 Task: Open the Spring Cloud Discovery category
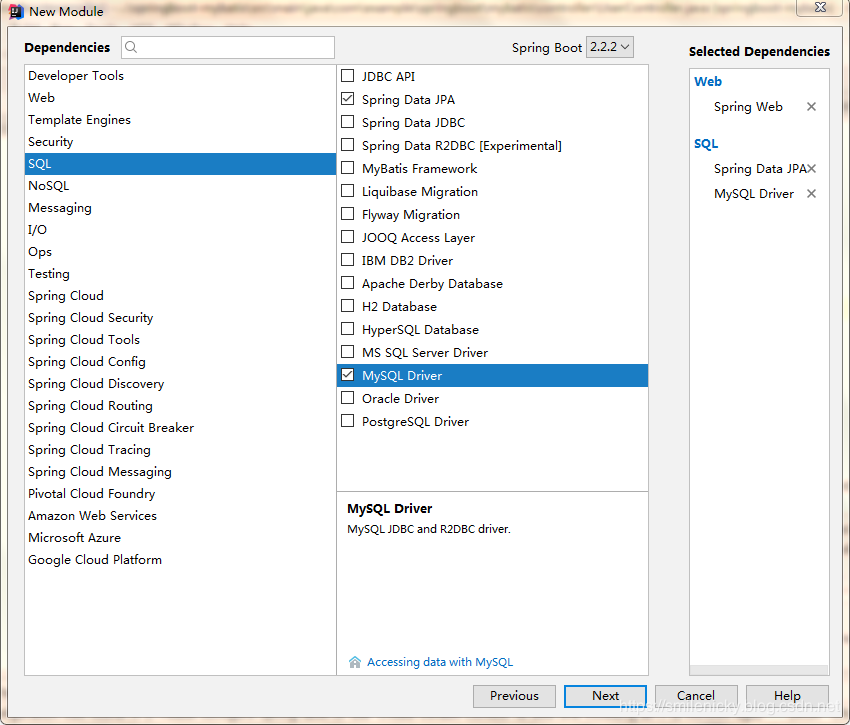180,384
